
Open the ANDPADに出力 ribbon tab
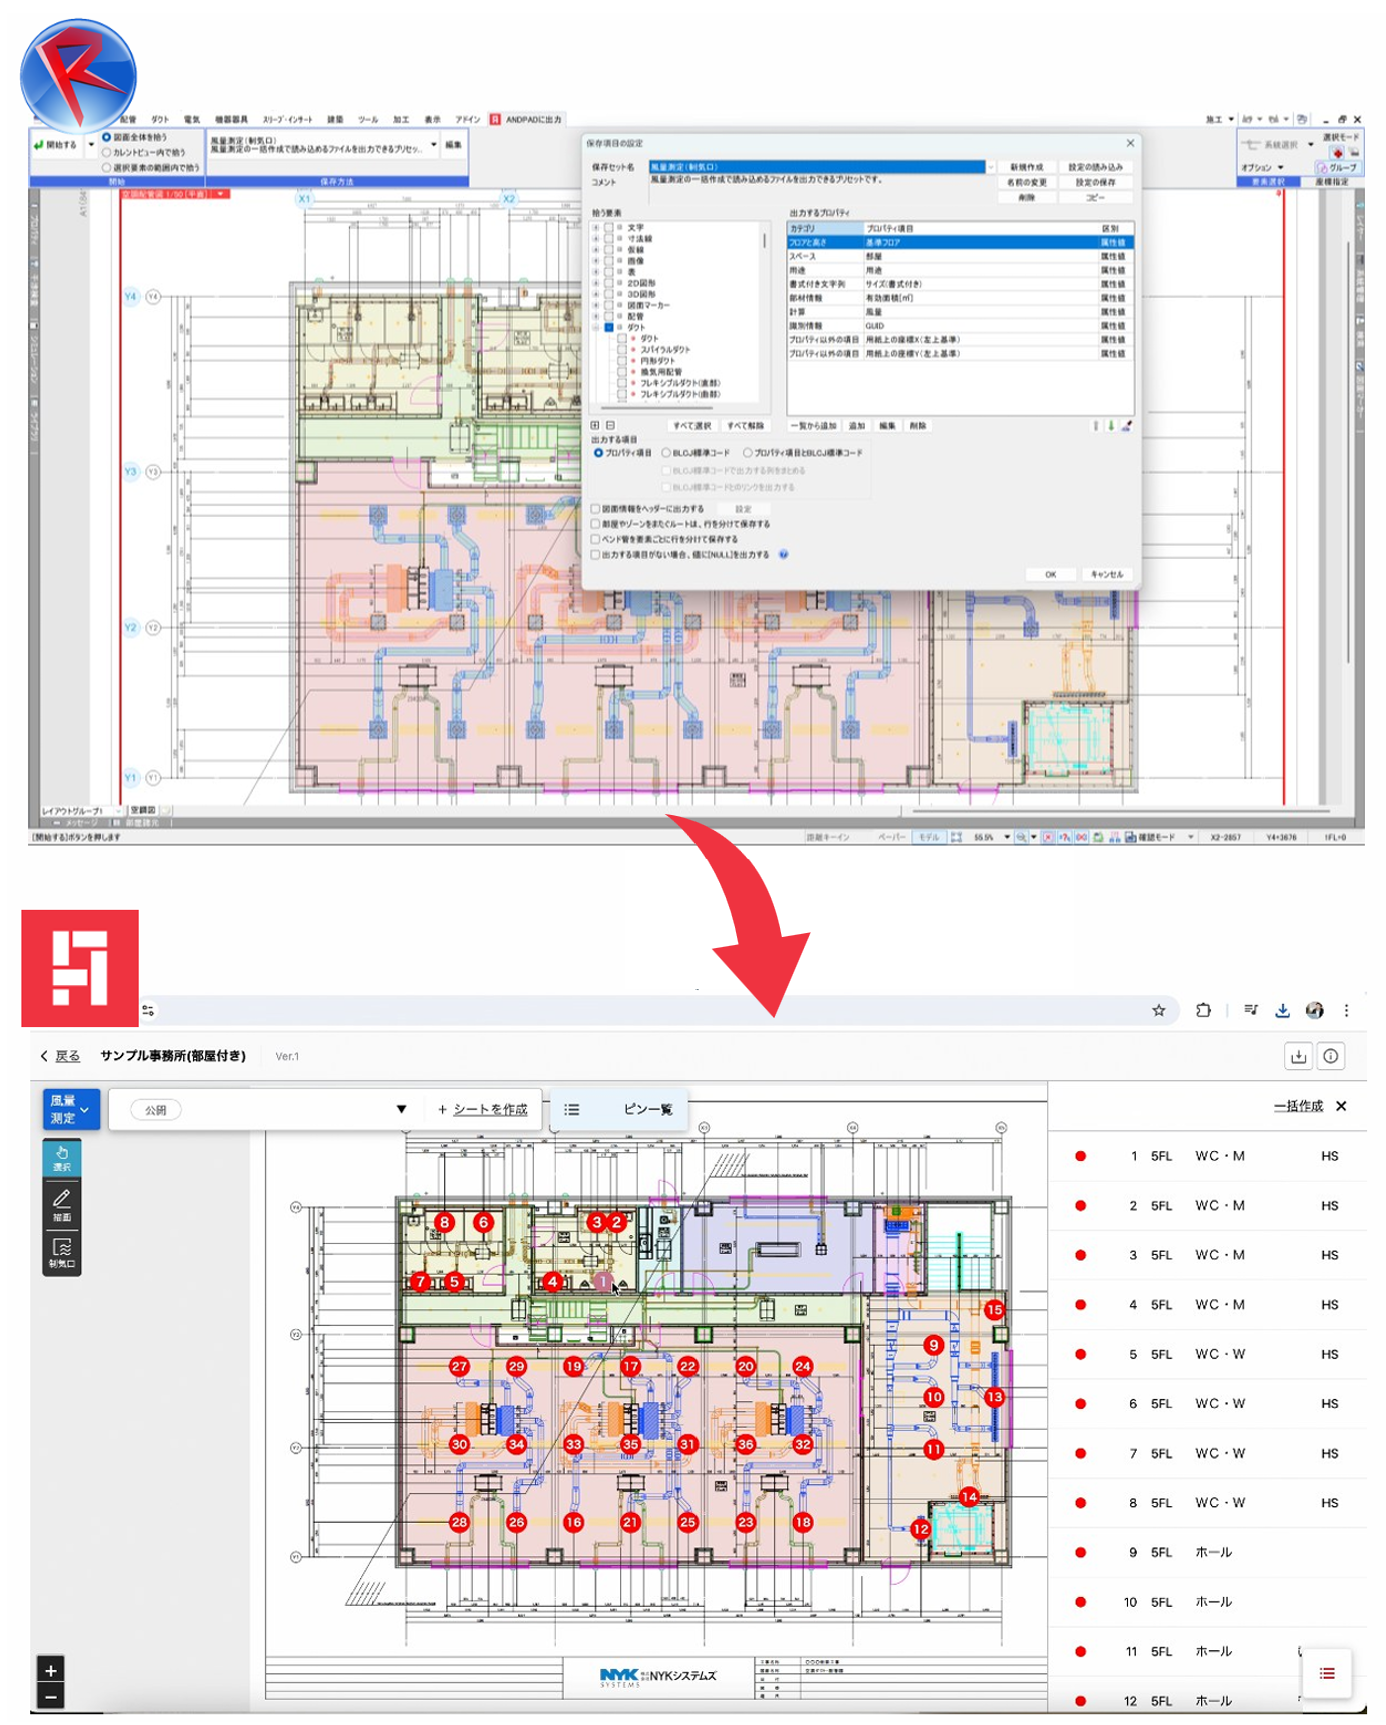526,119
